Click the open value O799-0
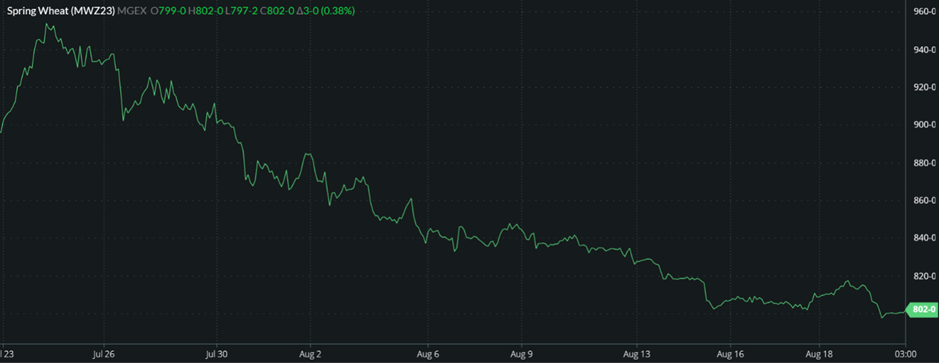This screenshot has width=939, height=363. tap(169, 11)
